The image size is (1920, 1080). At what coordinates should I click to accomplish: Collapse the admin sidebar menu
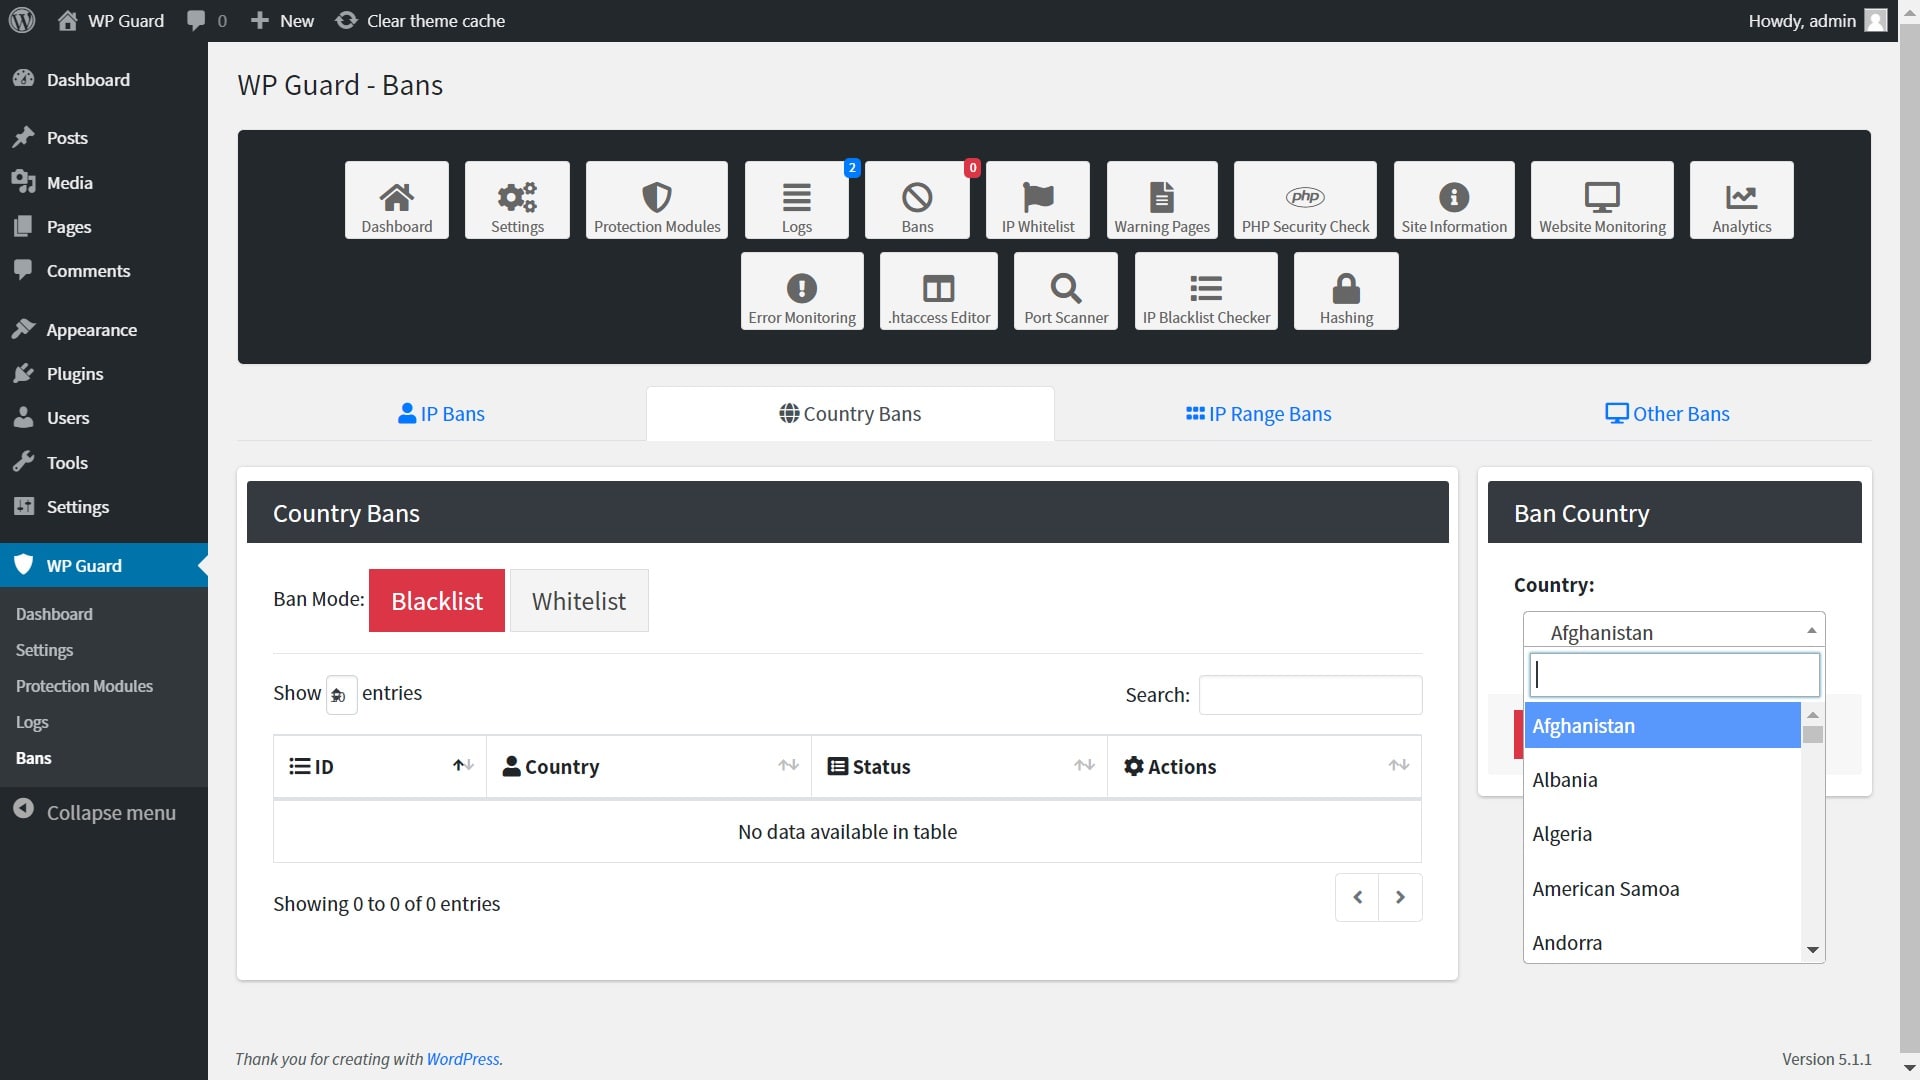pos(94,812)
